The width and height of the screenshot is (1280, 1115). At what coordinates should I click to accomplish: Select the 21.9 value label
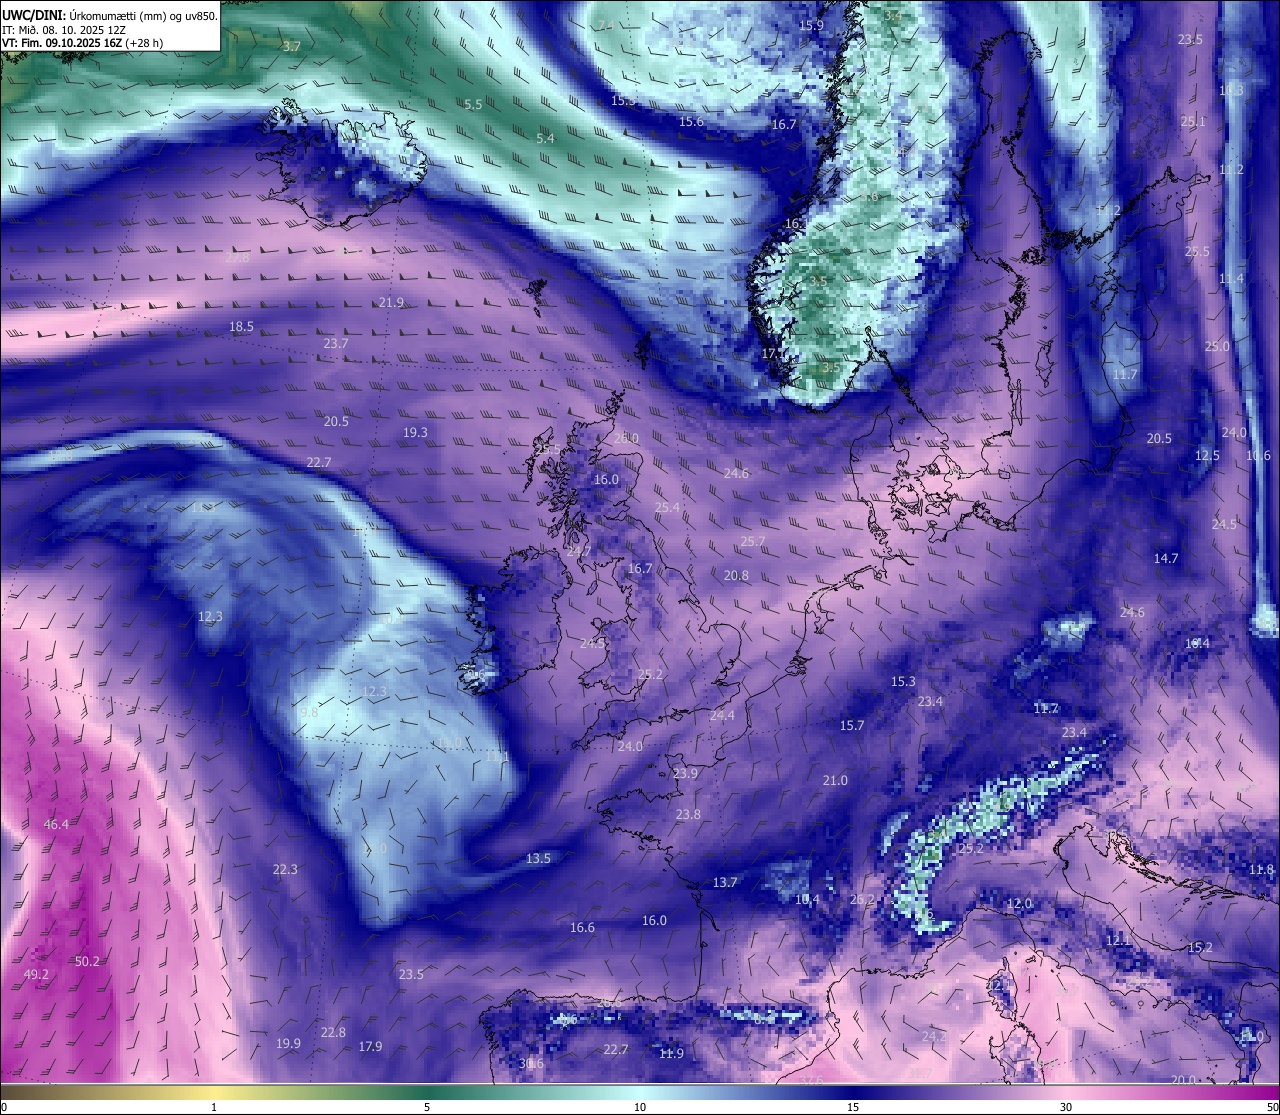391,303
